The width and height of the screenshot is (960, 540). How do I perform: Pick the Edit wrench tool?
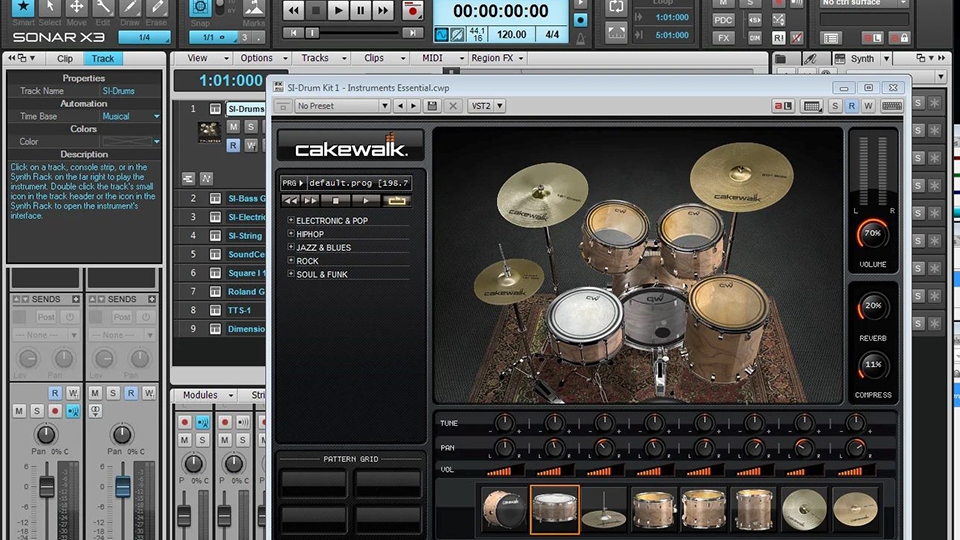pyautogui.click(x=103, y=7)
